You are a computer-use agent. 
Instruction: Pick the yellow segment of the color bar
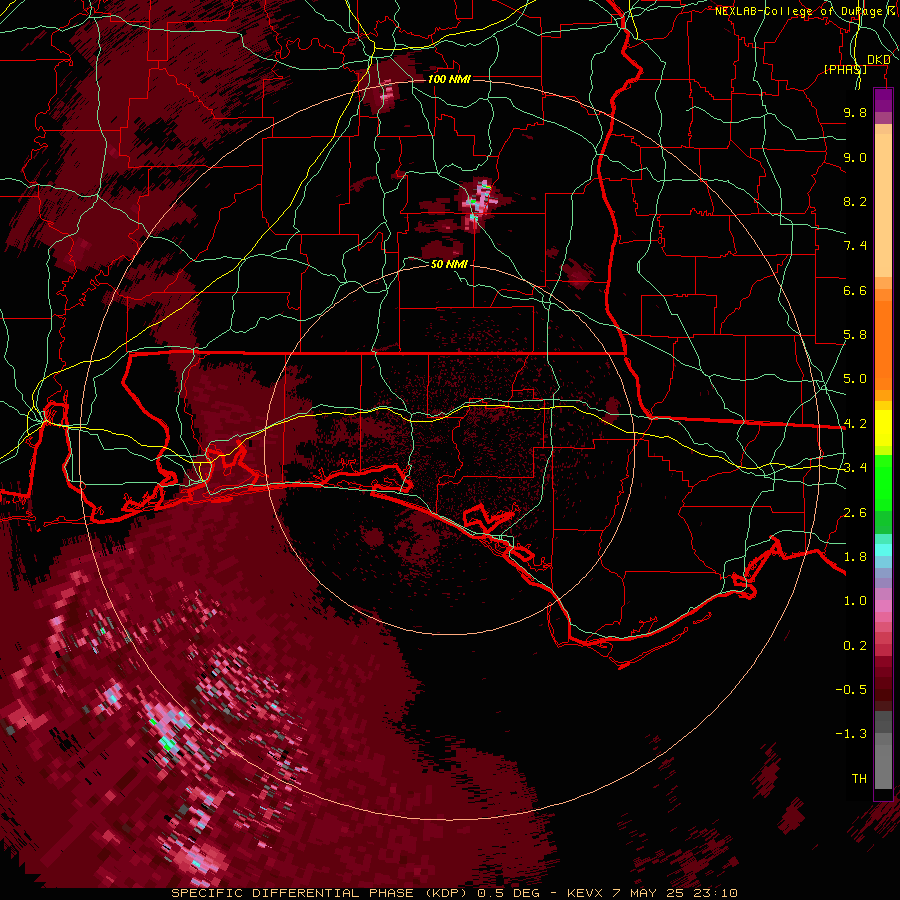883,428
